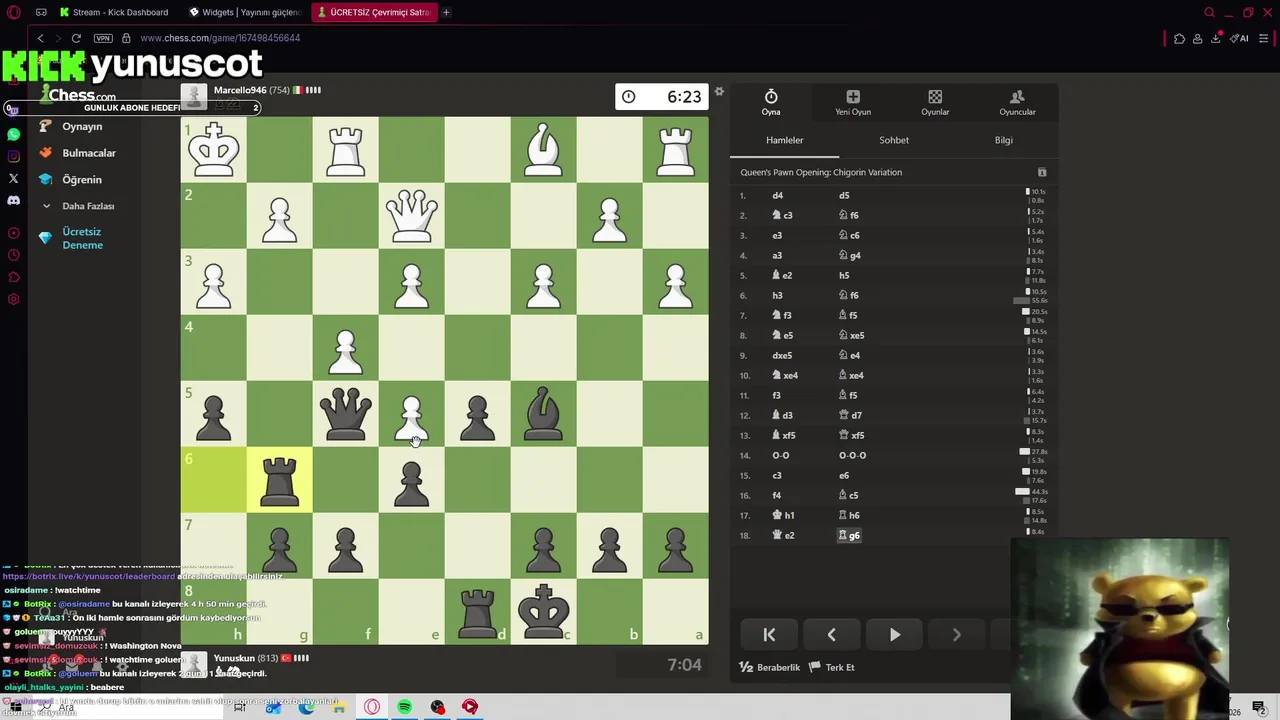1280x720 pixels.
Task: Open the Yeni Oyun plus tab
Action: (853, 102)
